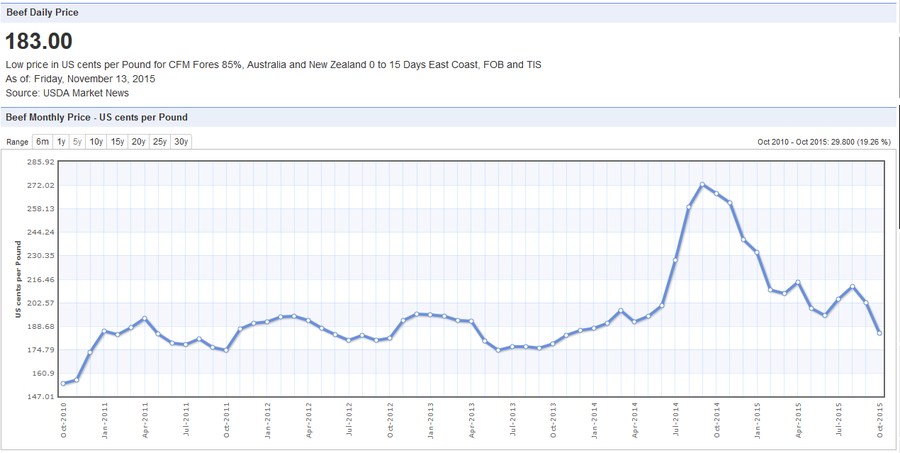Choose the 15y range button
Image resolution: width=900 pixels, height=453 pixels.
click(117, 142)
